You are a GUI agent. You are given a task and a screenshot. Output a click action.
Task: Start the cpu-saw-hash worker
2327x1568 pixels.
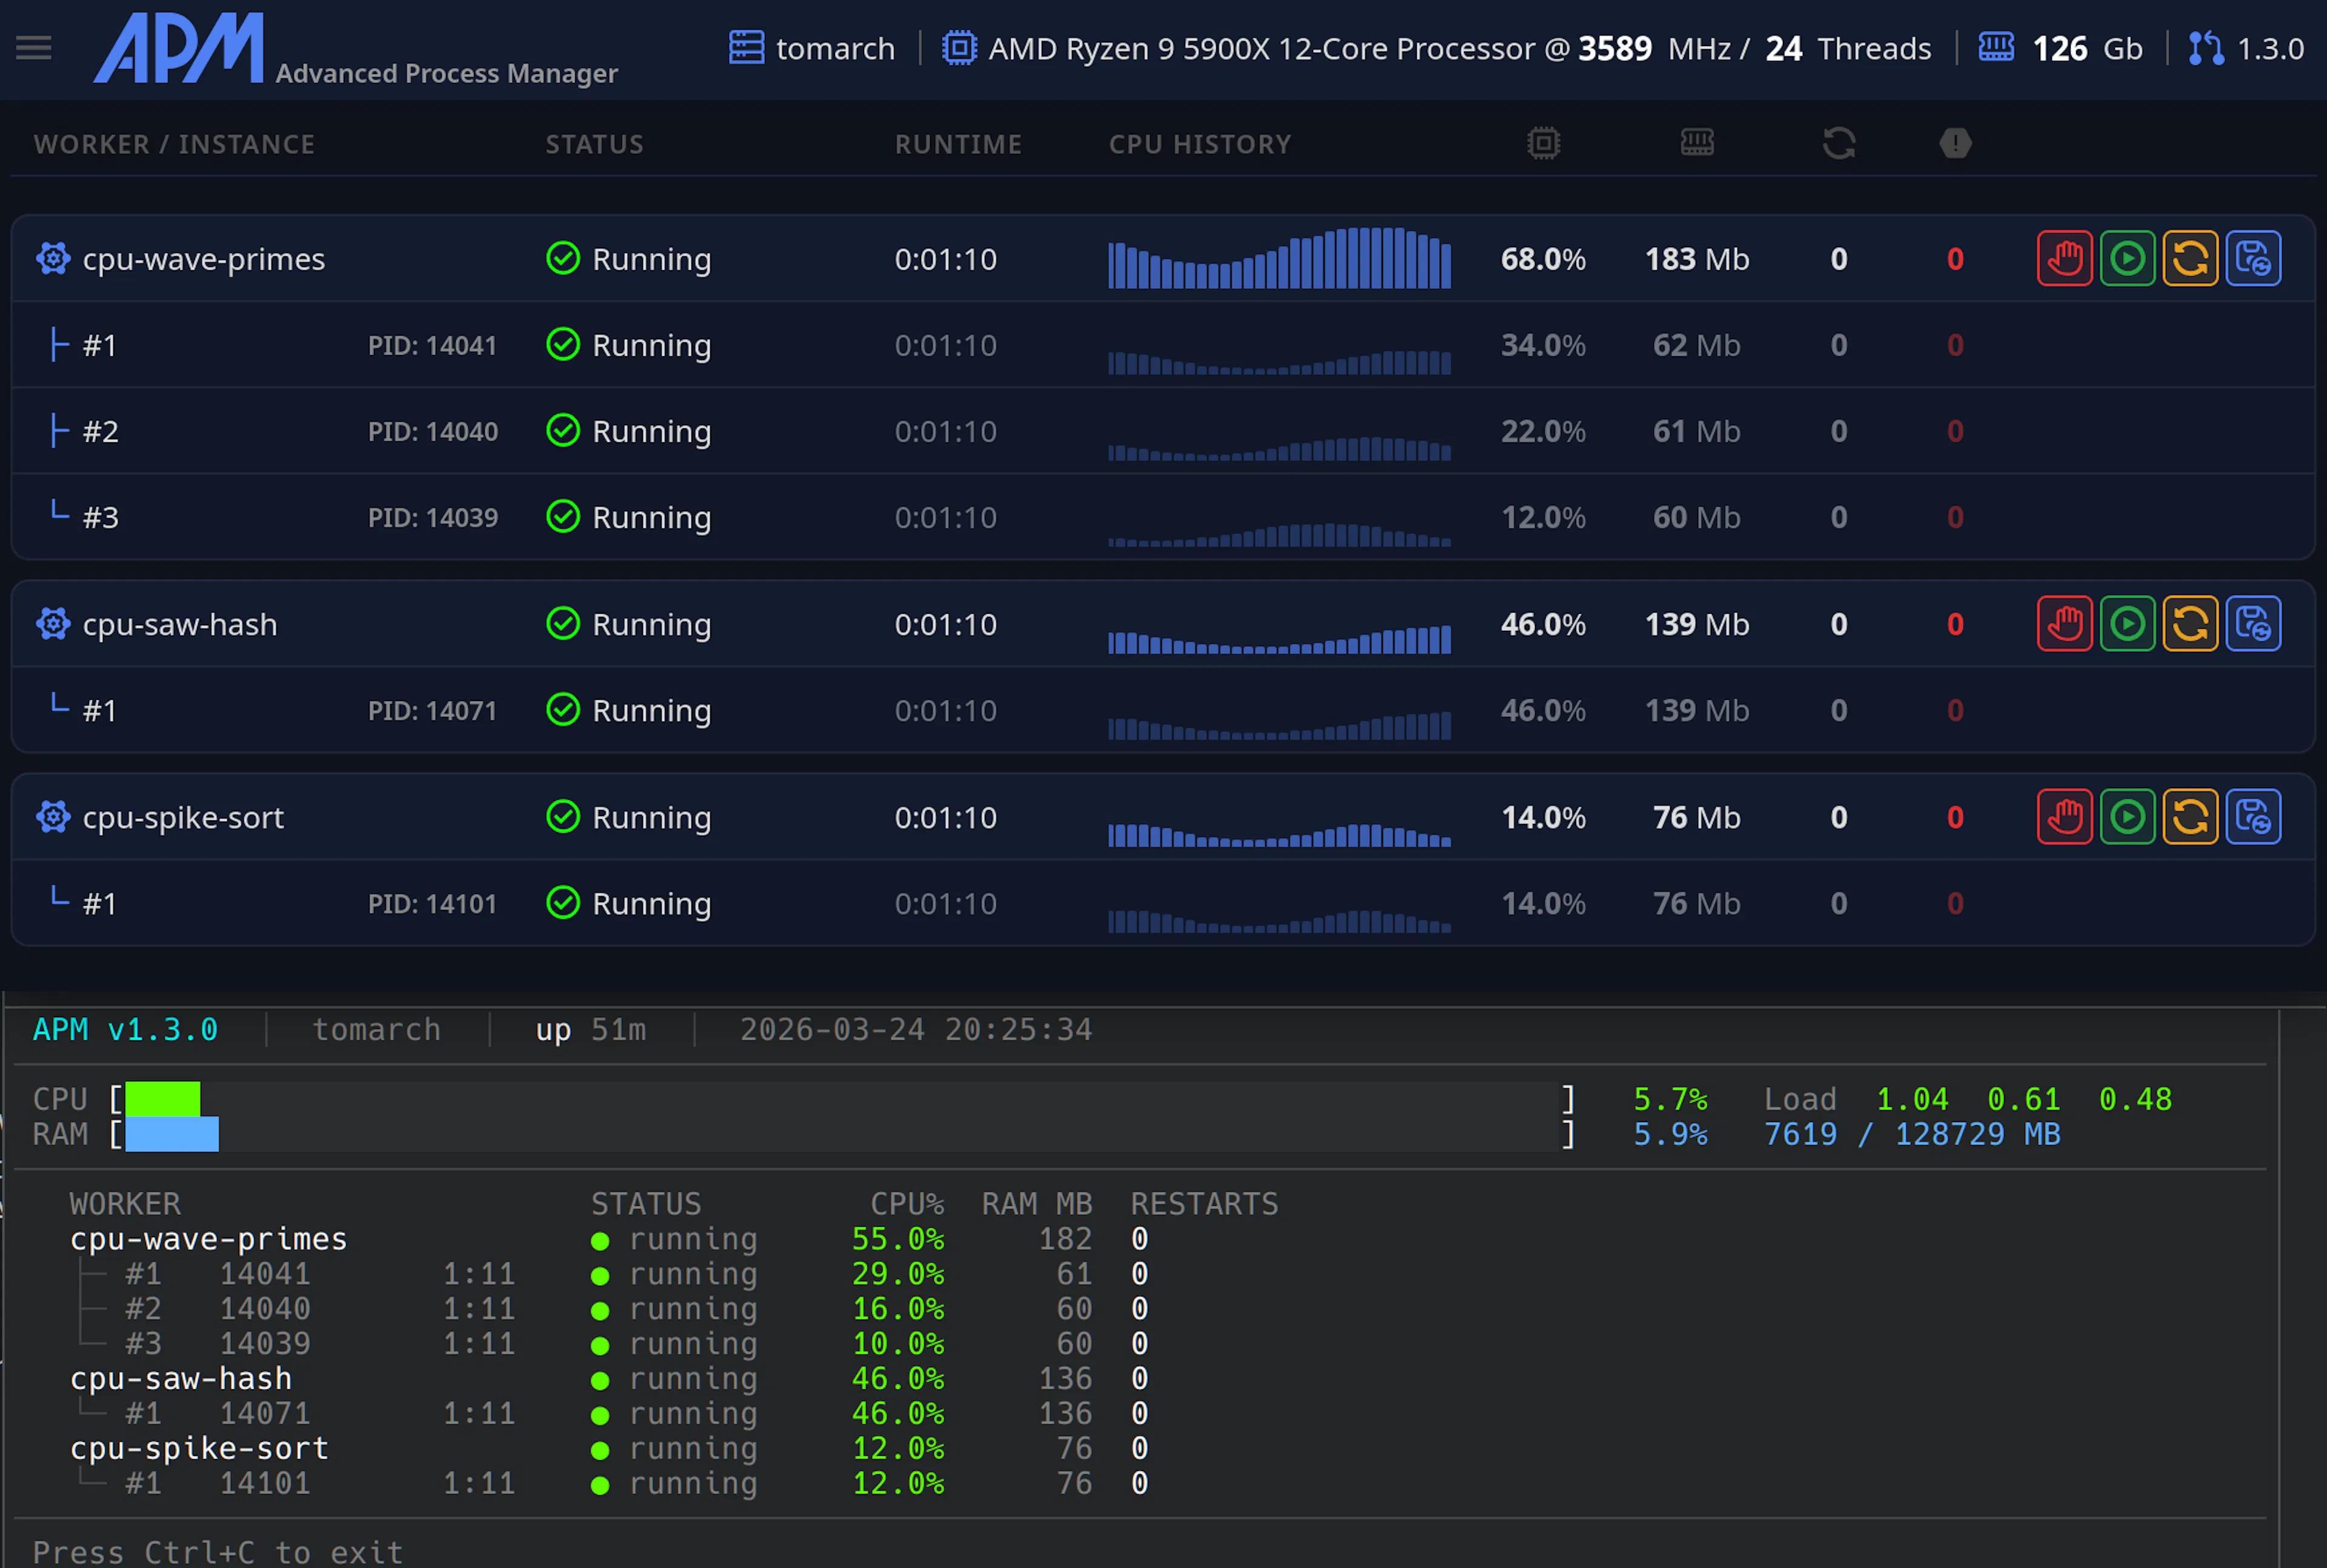[x=2128, y=623]
